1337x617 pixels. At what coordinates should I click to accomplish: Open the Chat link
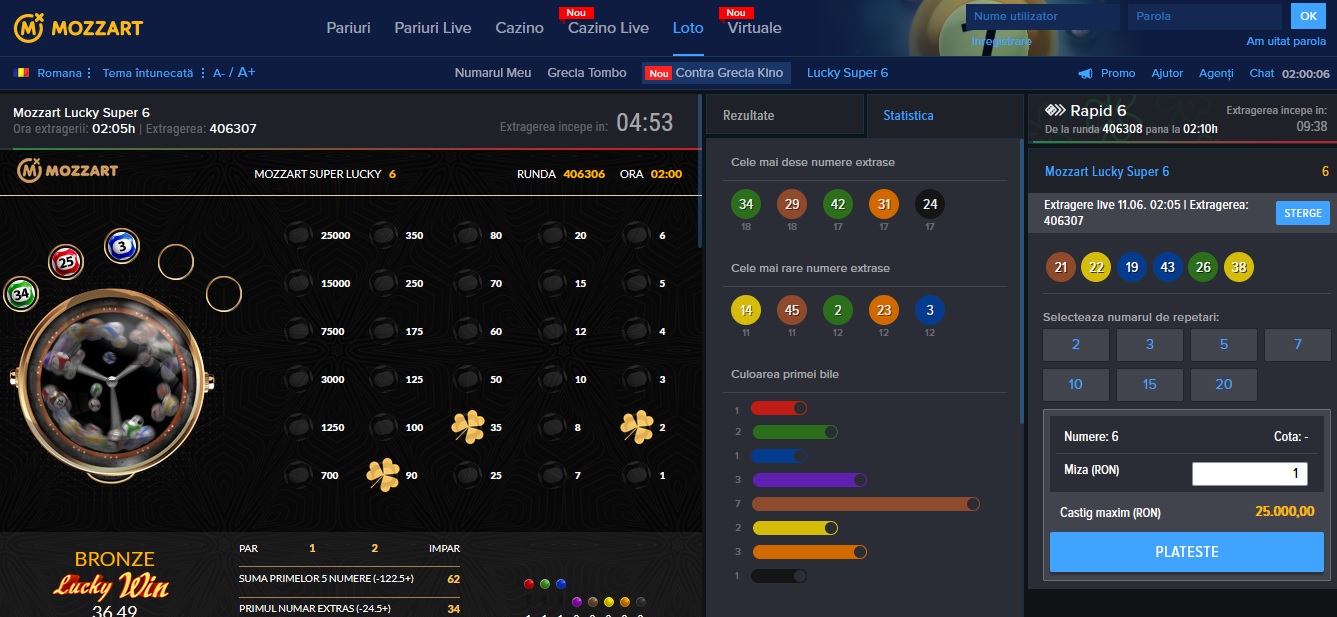tap(1262, 73)
